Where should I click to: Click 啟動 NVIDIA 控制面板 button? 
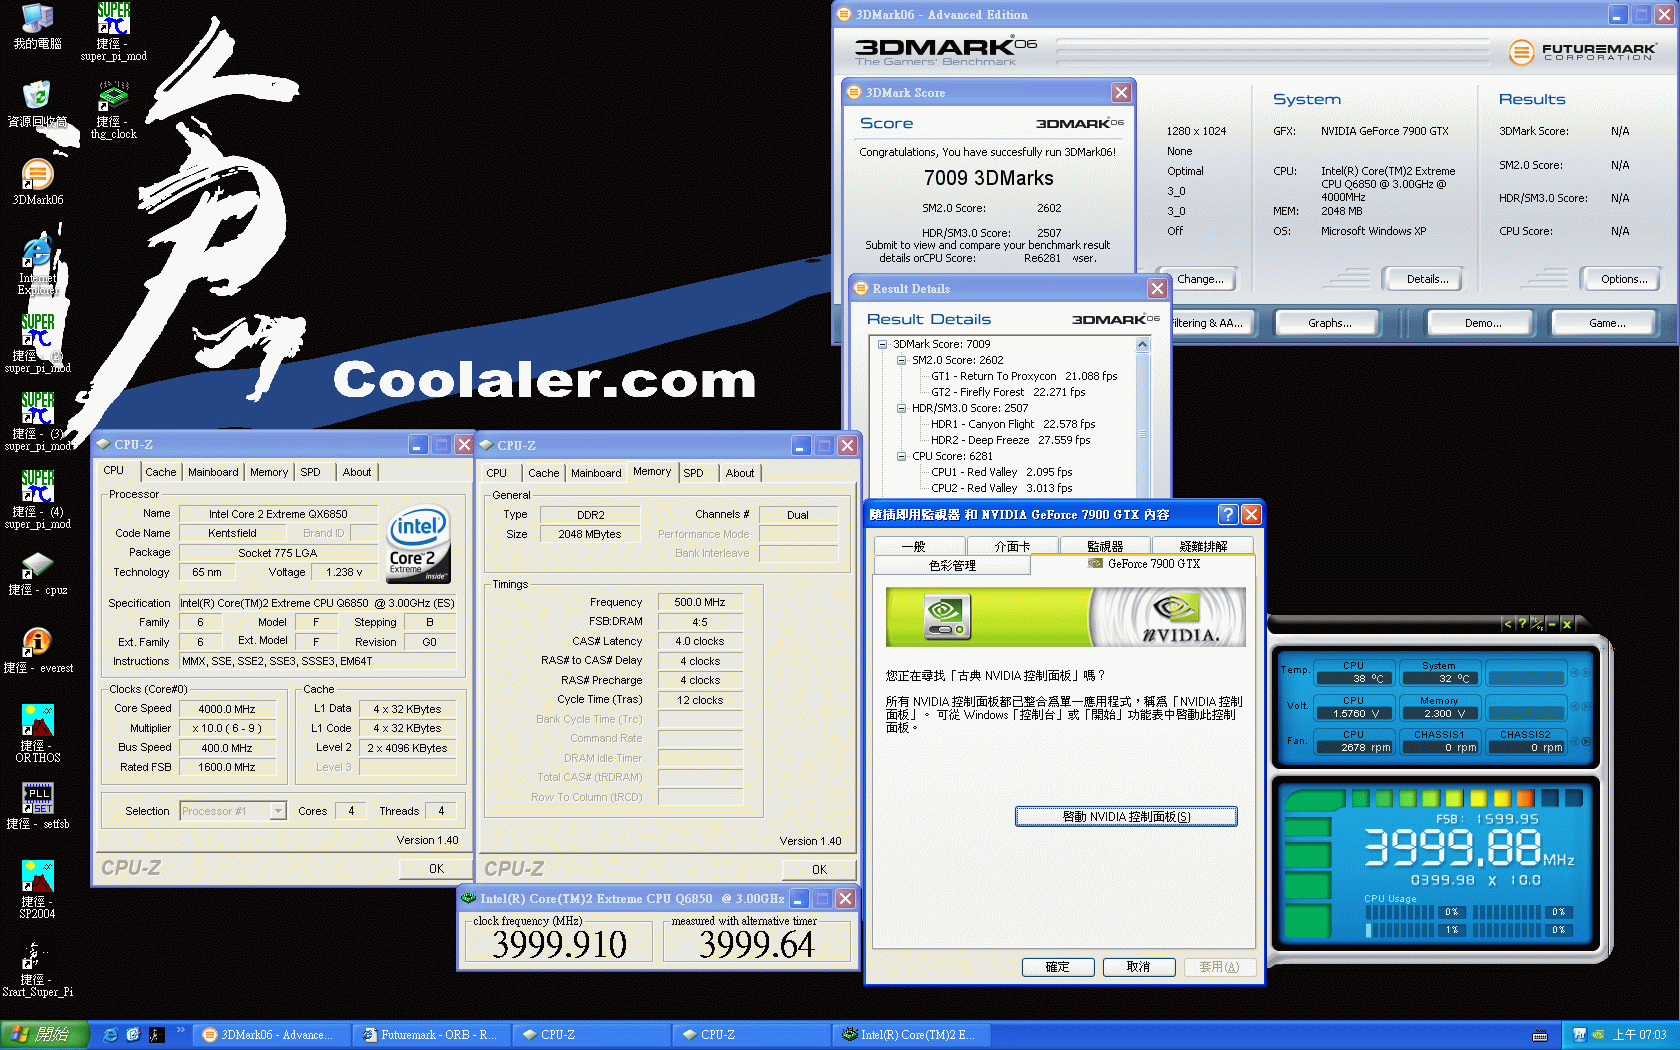1126,817
